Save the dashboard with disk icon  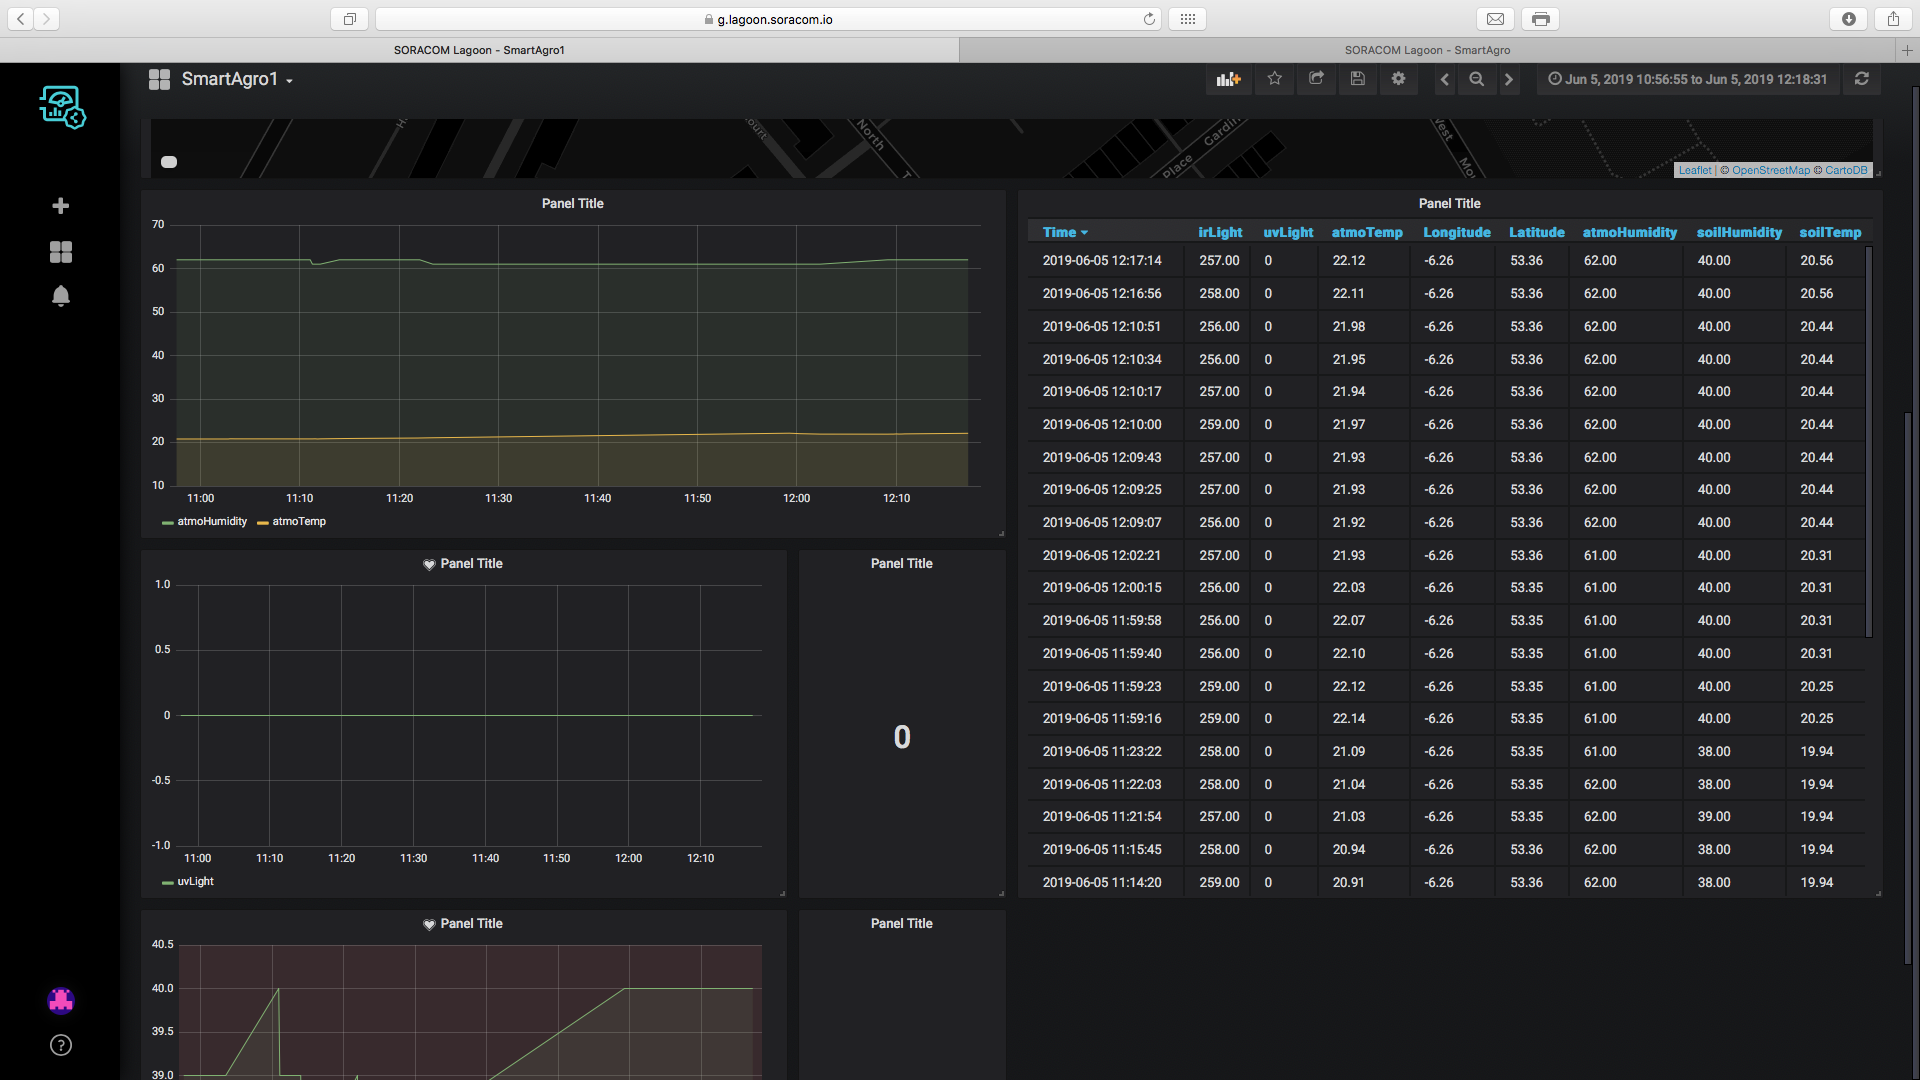1357,79
